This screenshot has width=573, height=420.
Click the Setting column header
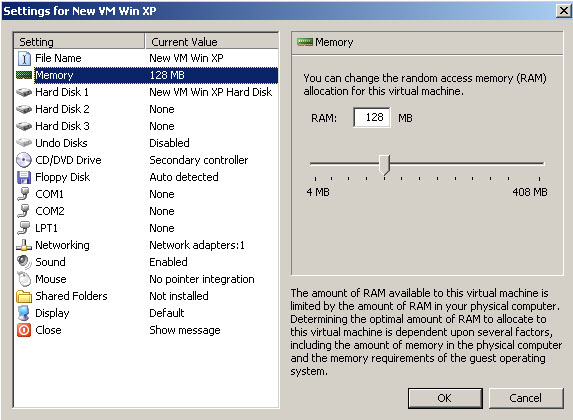pos(79,41)
